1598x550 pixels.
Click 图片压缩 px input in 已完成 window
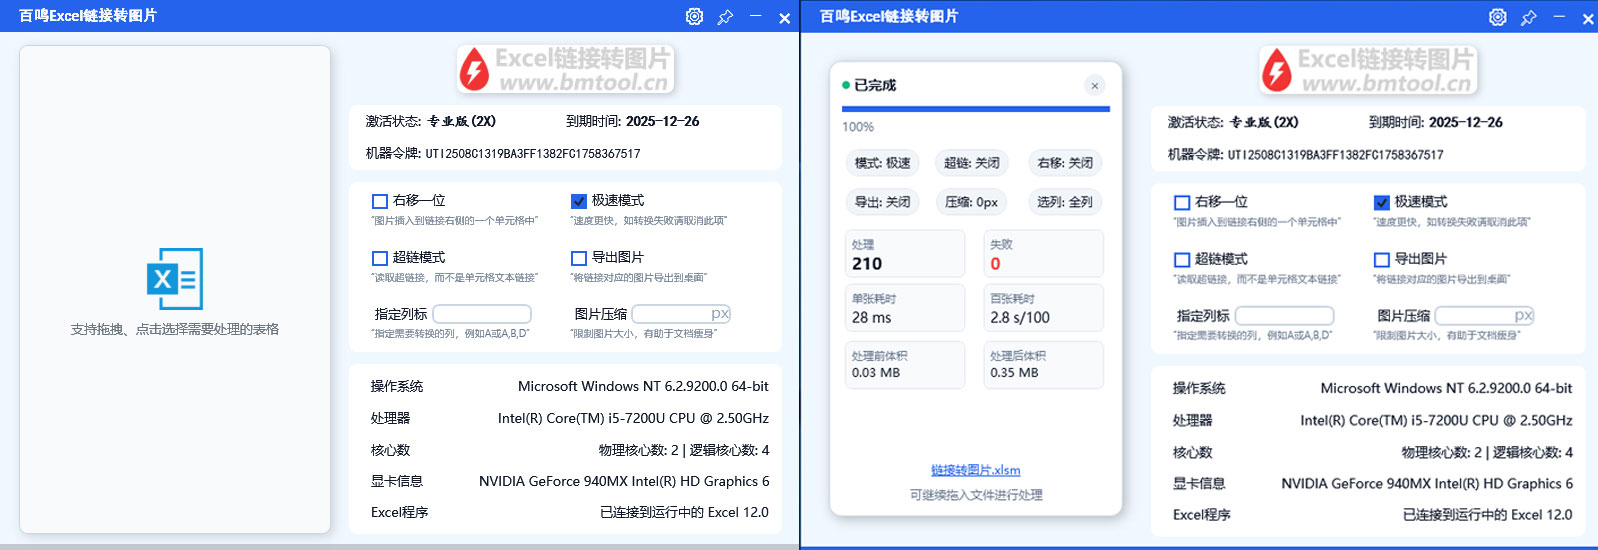1484,316
